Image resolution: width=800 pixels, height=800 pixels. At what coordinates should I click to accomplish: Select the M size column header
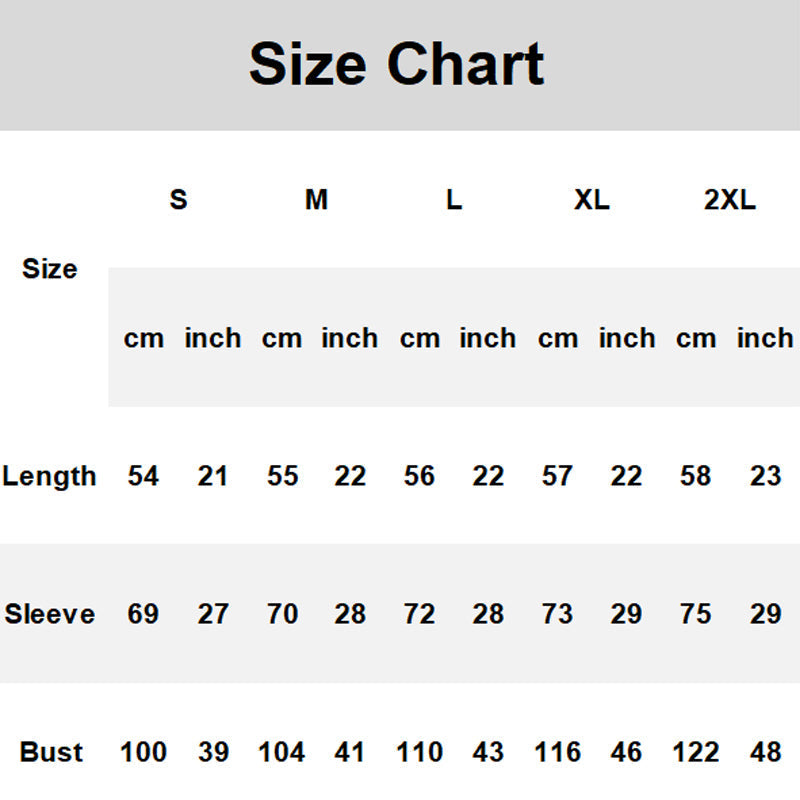tap(316, 200)
